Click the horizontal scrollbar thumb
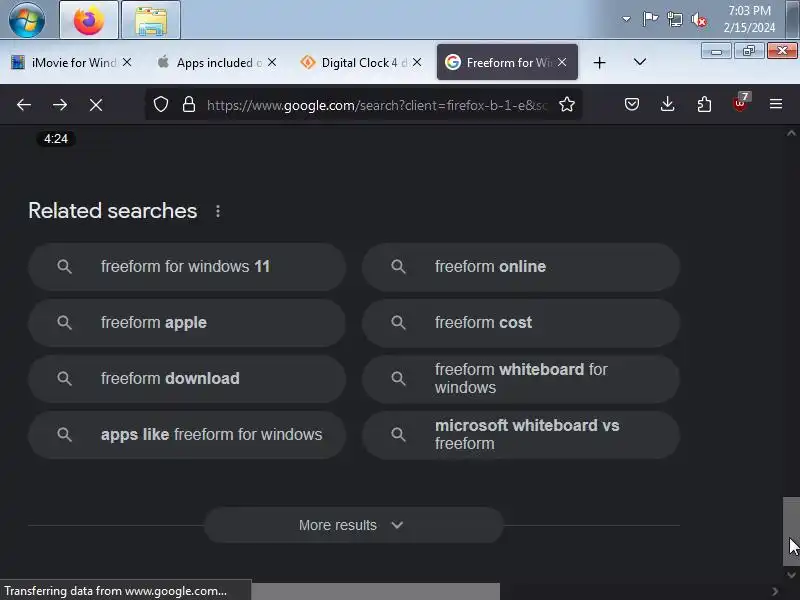800x600 pixels. (376, 591)
